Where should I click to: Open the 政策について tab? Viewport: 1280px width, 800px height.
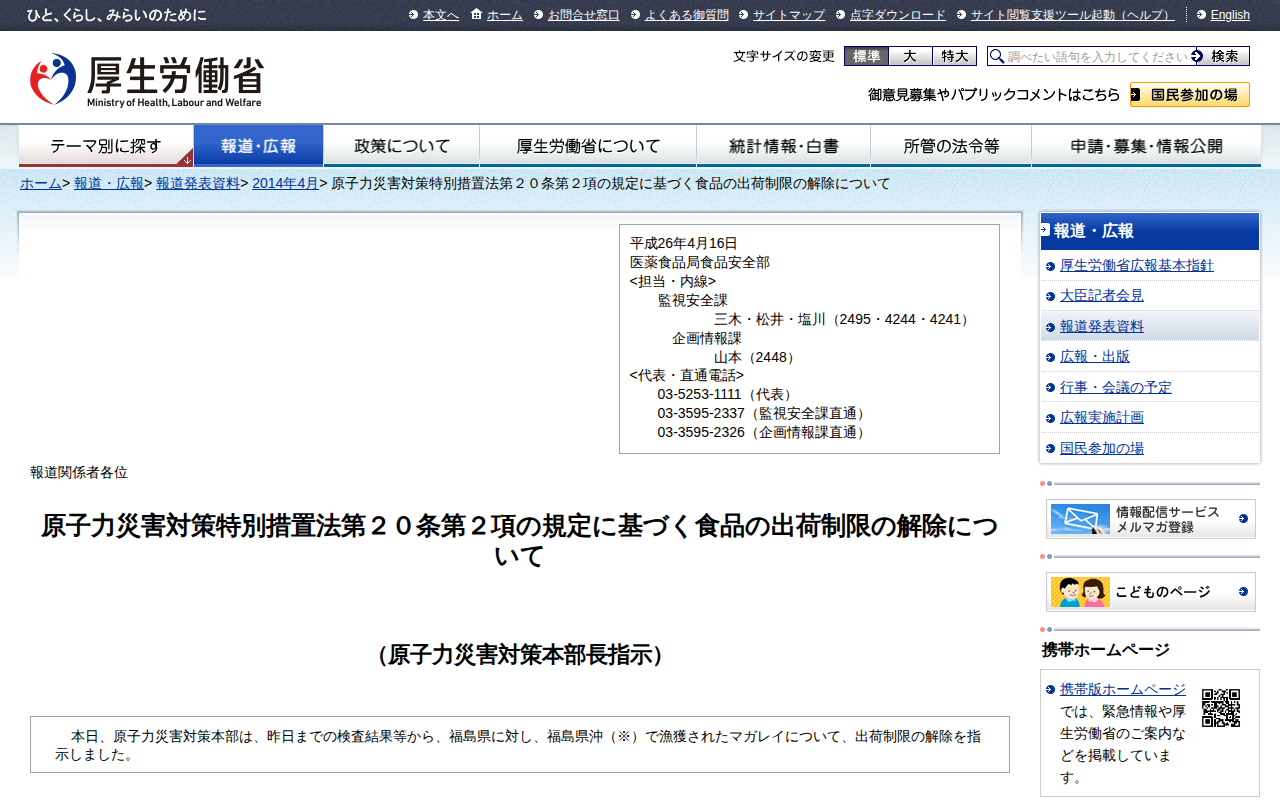[402, 146]
